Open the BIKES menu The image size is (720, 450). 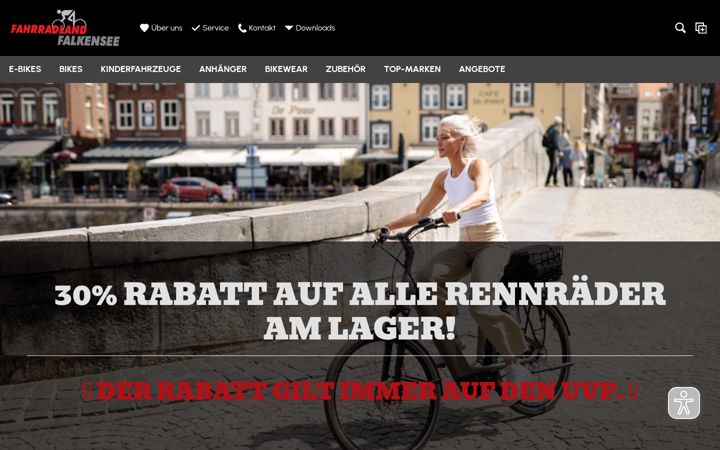click(71, 69)
